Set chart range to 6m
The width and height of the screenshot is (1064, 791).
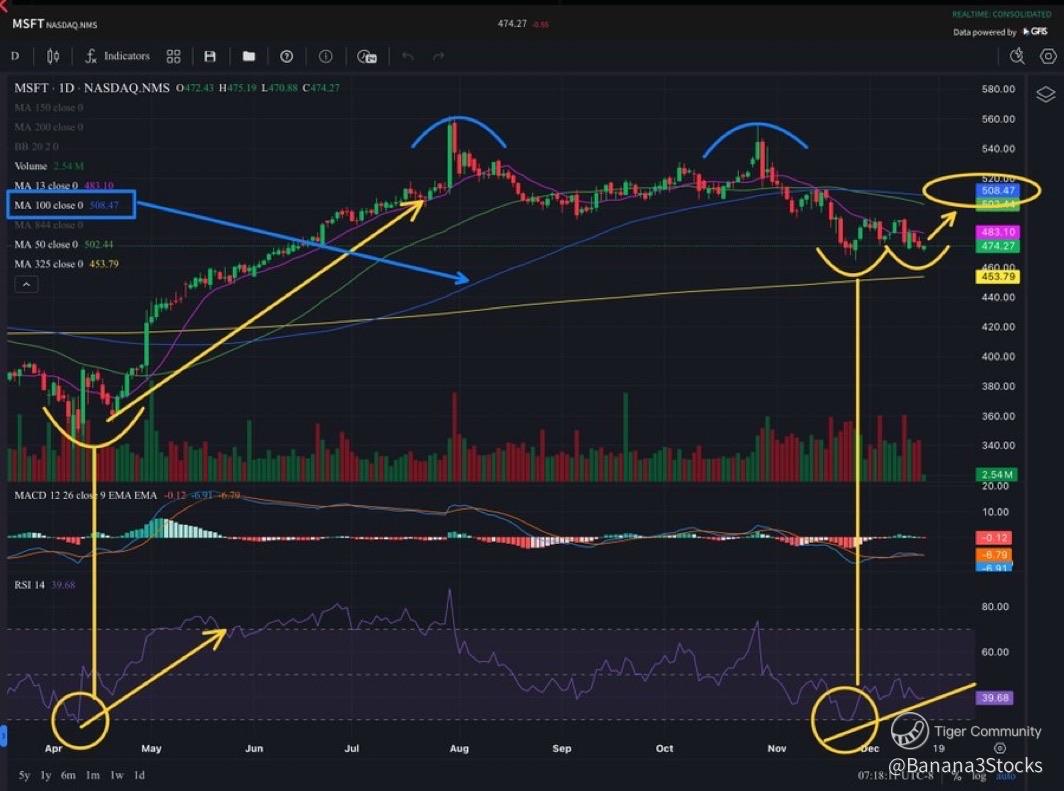(68, 775)
